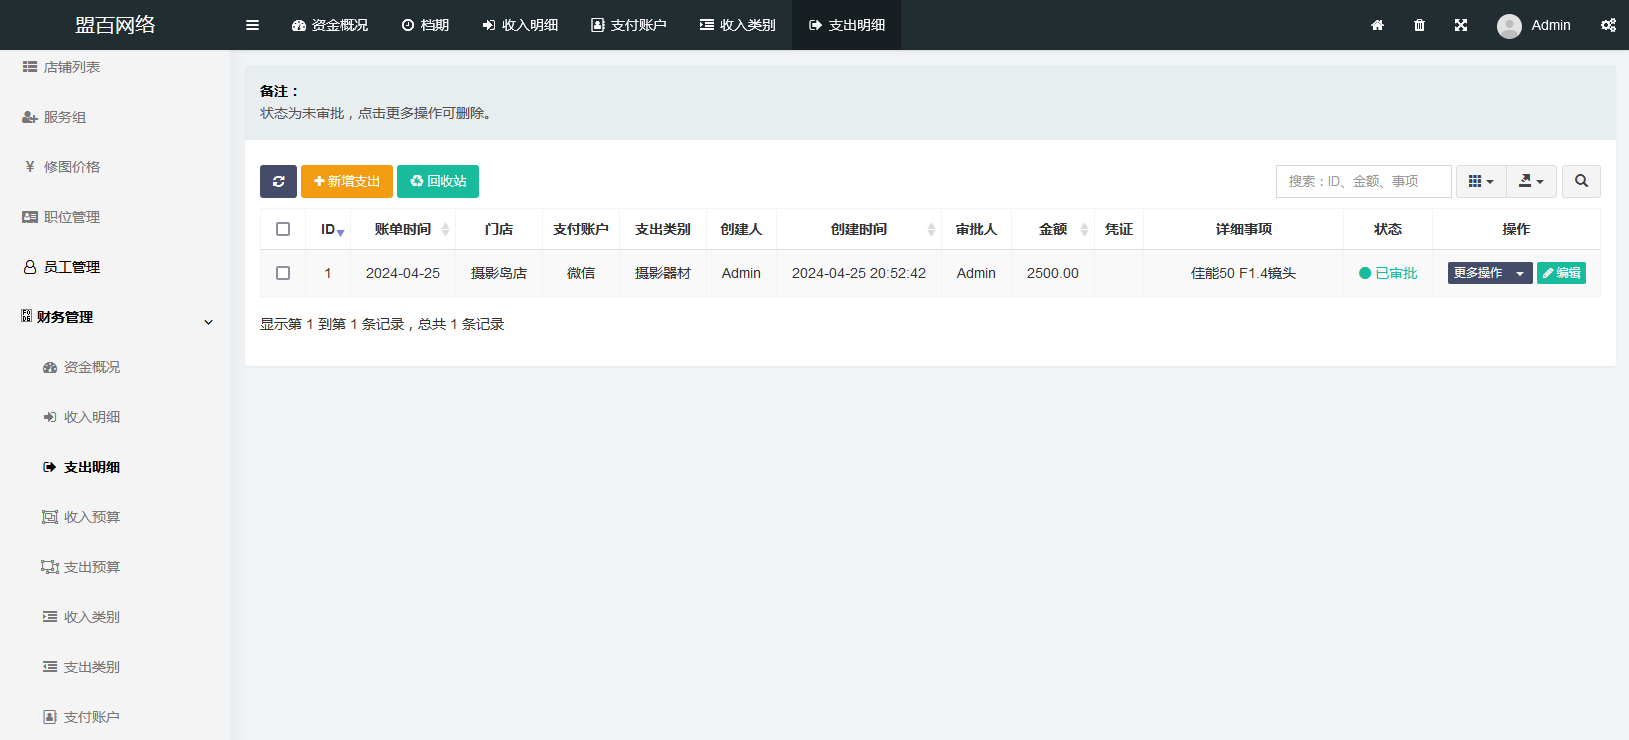Viewport: 1629px width, 740px height.
Task: Open settings gears icon at top right
Action: point(1608,25)
